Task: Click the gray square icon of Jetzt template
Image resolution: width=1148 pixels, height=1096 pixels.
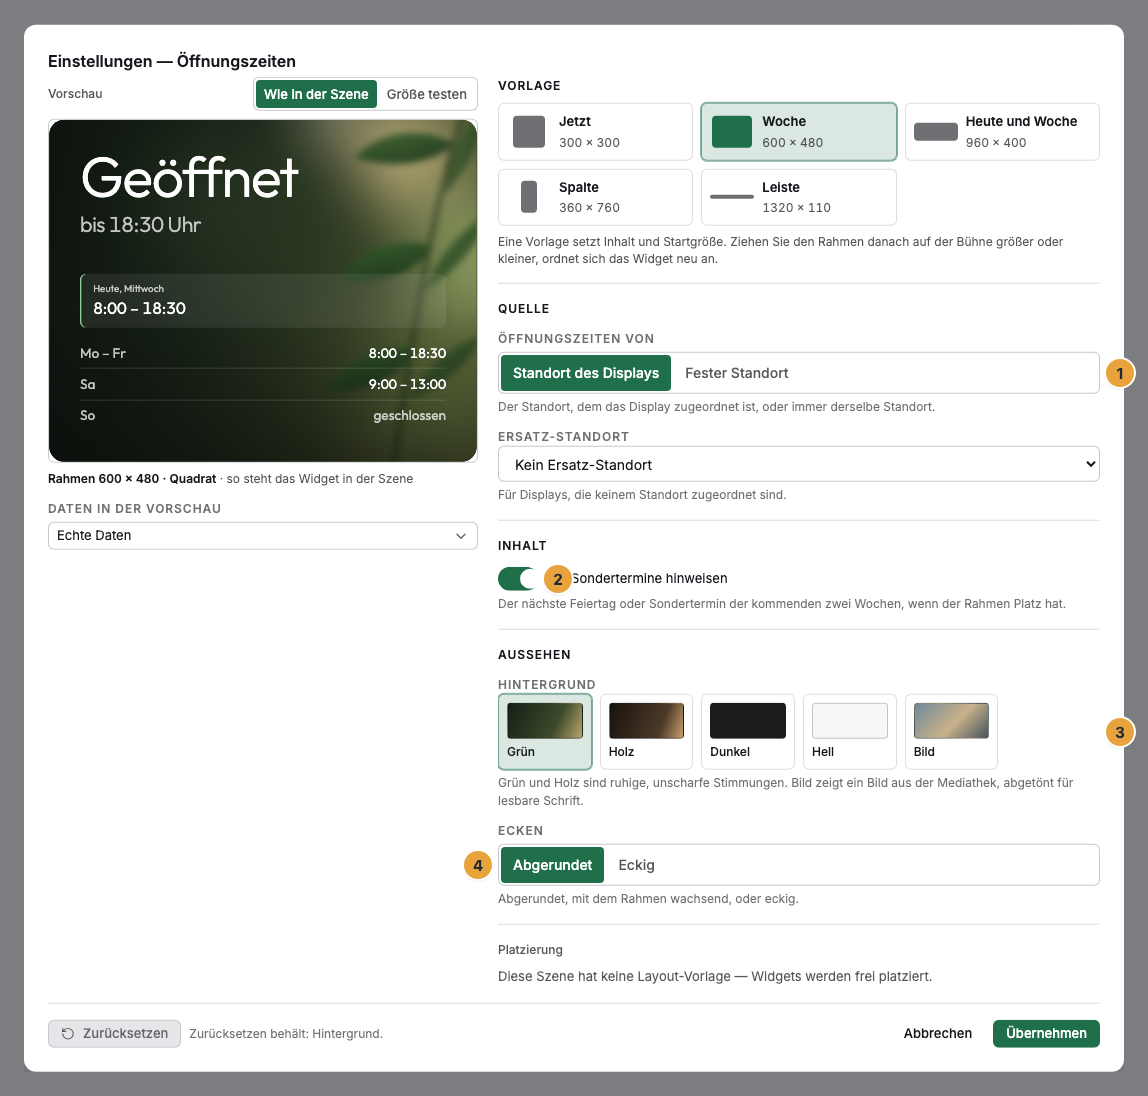Action: [x=529, y=132]
